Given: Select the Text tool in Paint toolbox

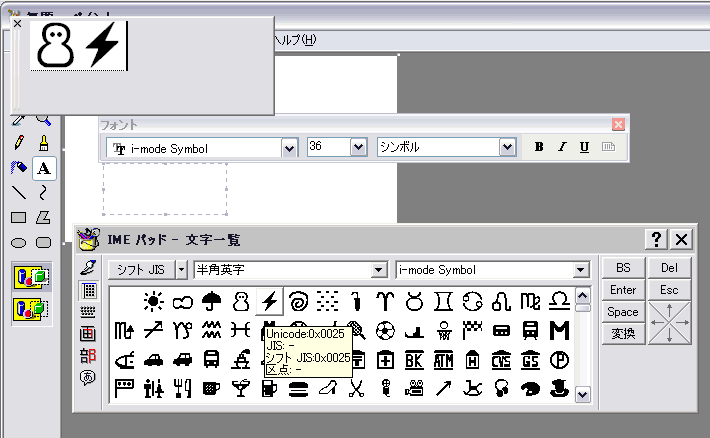Looking at the screenshot, I should pyautogui.click(x=44, y=168).
